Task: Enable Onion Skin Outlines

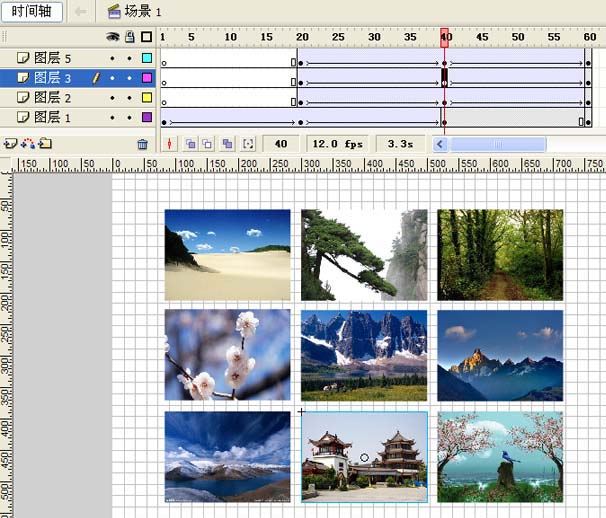Action: coord(207,144)
